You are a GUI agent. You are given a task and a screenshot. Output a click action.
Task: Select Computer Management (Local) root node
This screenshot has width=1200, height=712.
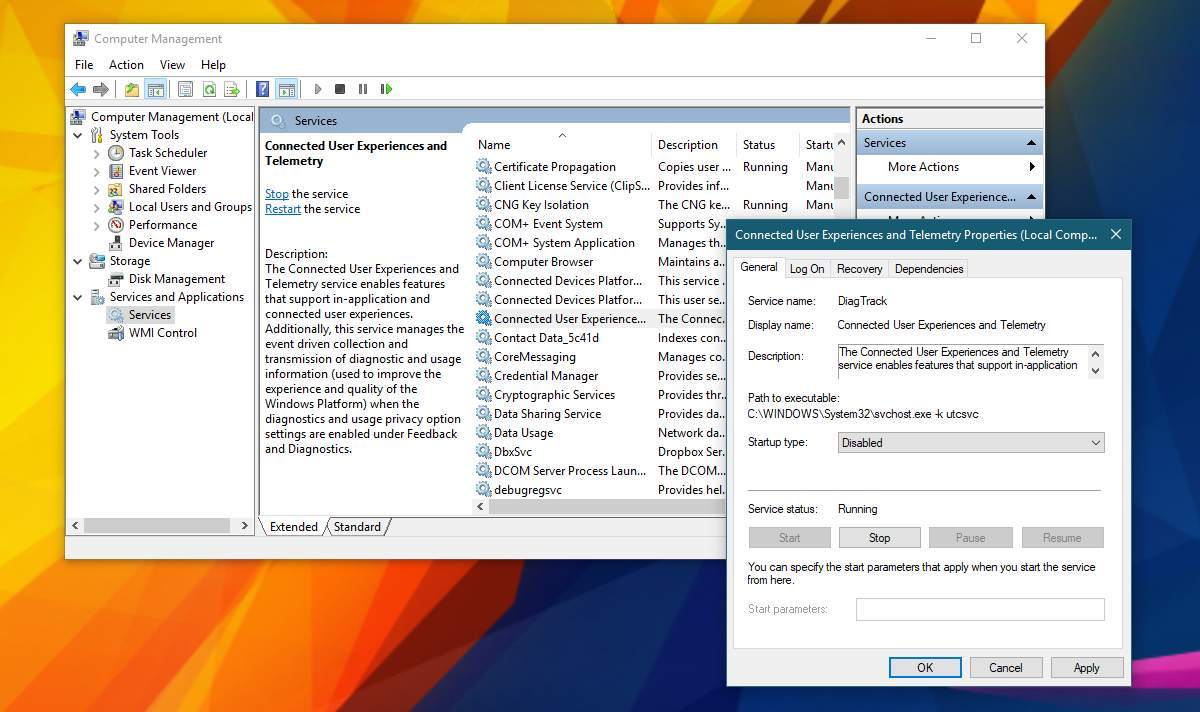tap(172, 117)
